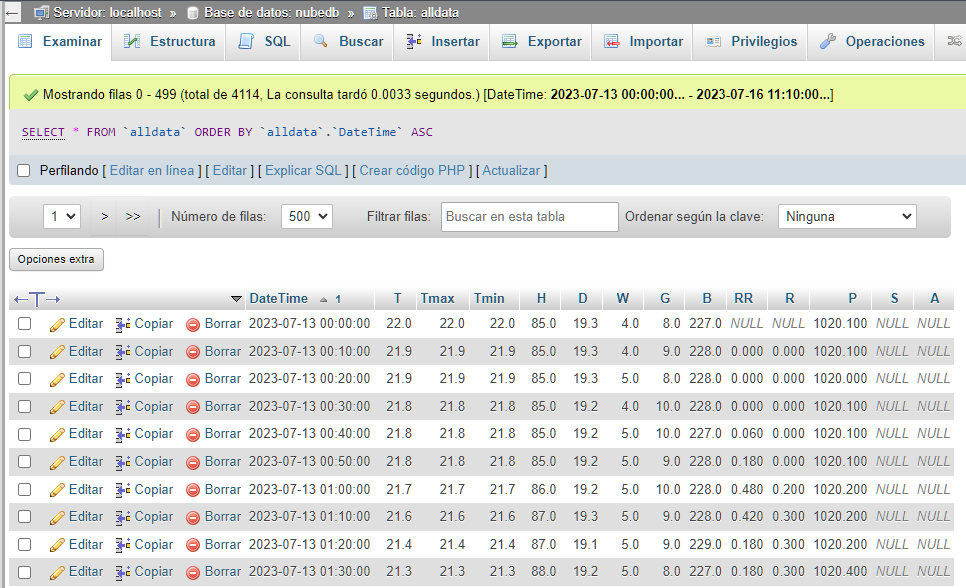Click cell value 1020.400 in column P
966x588 pixels.
click(840, 571)
